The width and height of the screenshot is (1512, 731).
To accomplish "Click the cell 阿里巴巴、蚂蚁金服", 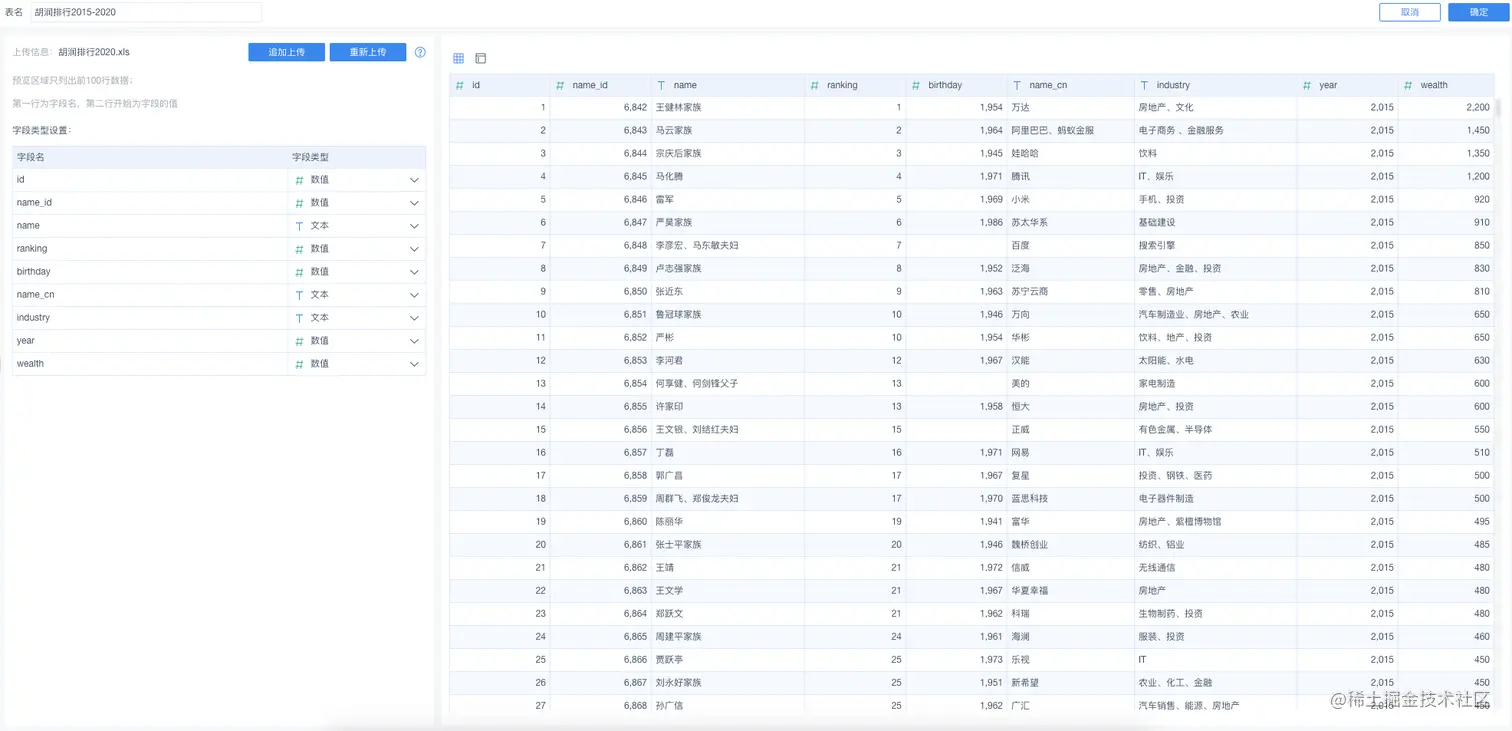I will click(1069, 130).
